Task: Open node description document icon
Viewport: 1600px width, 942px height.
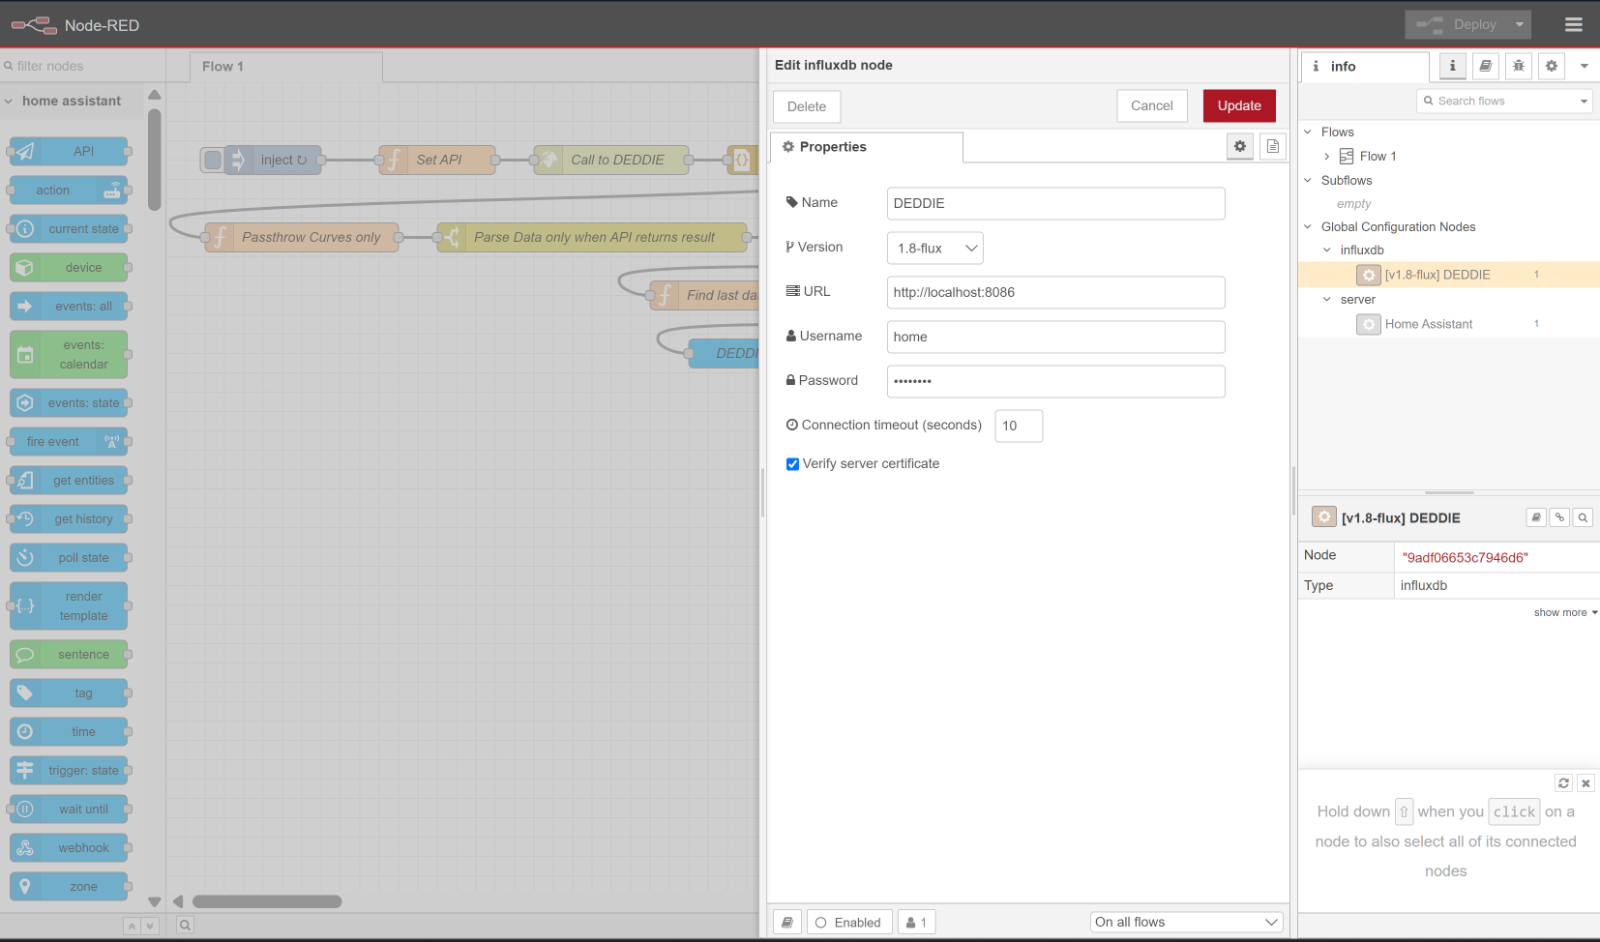Action: tap(1272, 146)
